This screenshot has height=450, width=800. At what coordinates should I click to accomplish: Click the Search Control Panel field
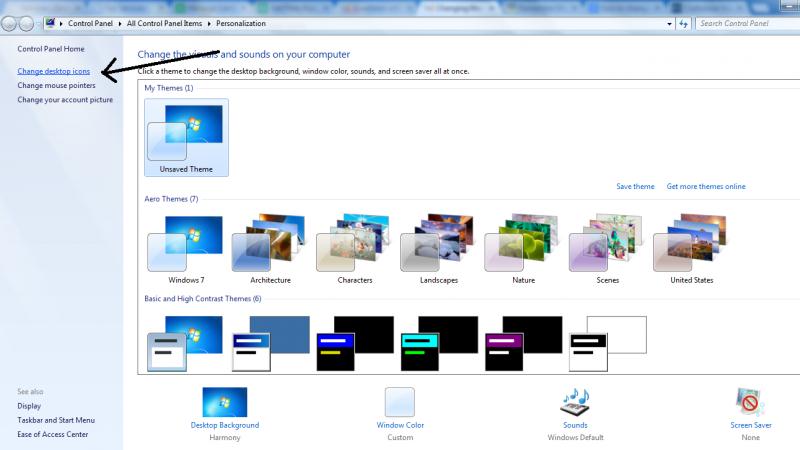point(745,23)
